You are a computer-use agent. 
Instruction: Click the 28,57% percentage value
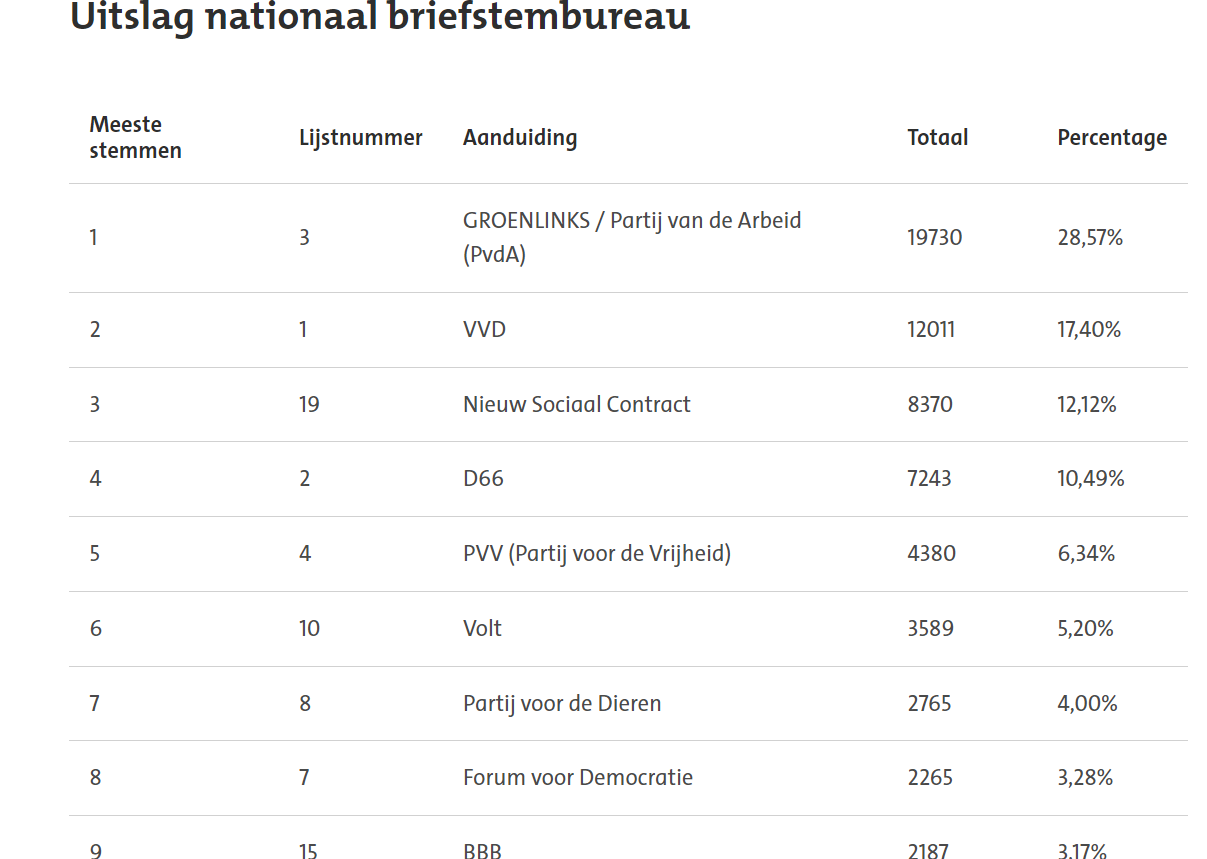[x=1090, y=237]
